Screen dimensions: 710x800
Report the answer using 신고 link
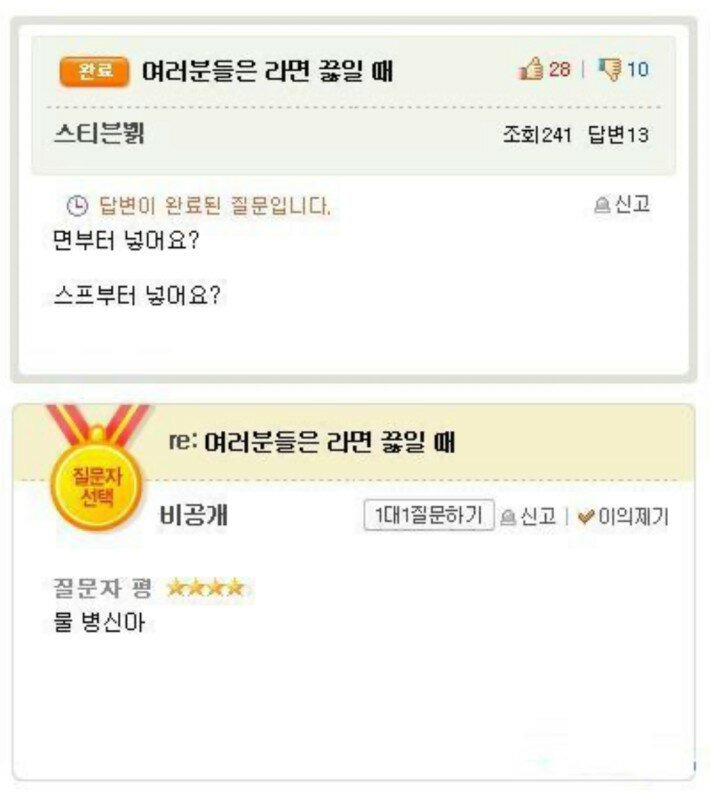538,516
